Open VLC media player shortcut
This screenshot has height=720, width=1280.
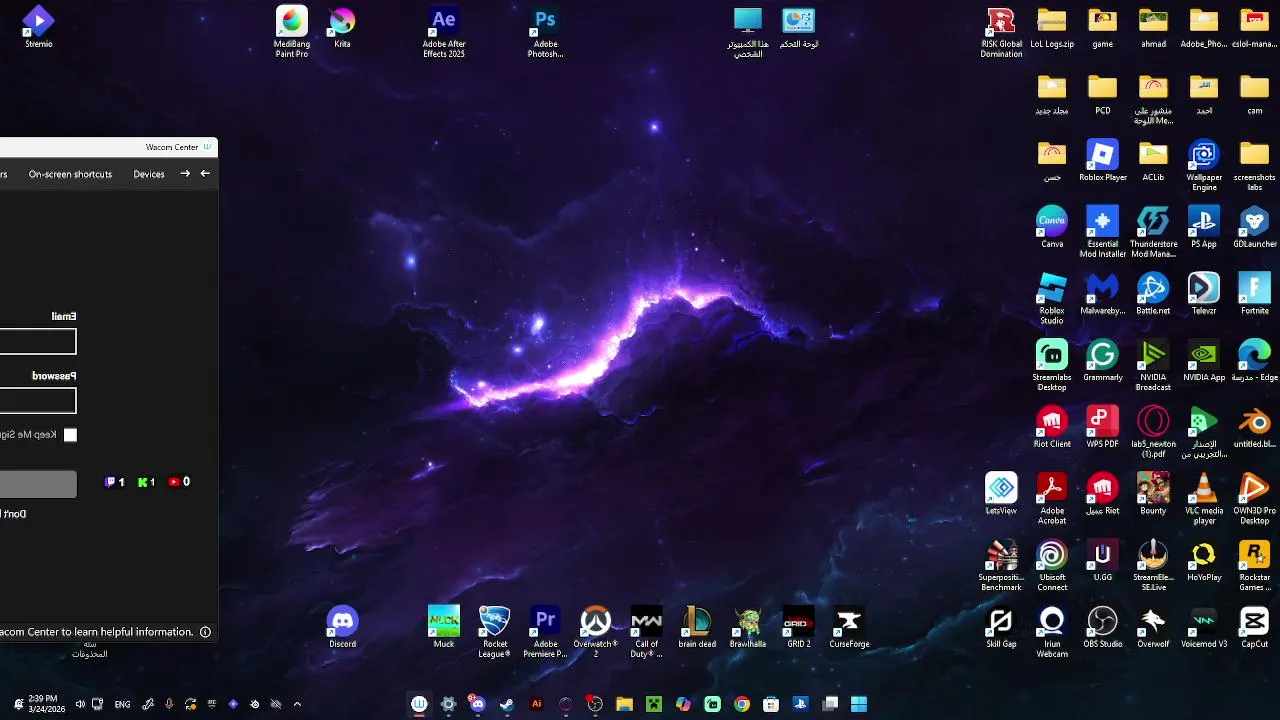(x=1204, y=499)
